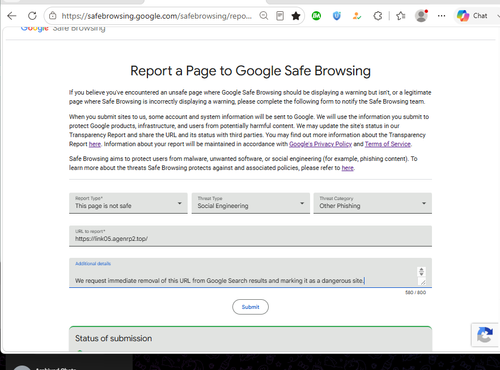The width and height of the screenshot is (500, 370).
Task: Expand the Threat Category dropdown
Action: coord(373,203)
